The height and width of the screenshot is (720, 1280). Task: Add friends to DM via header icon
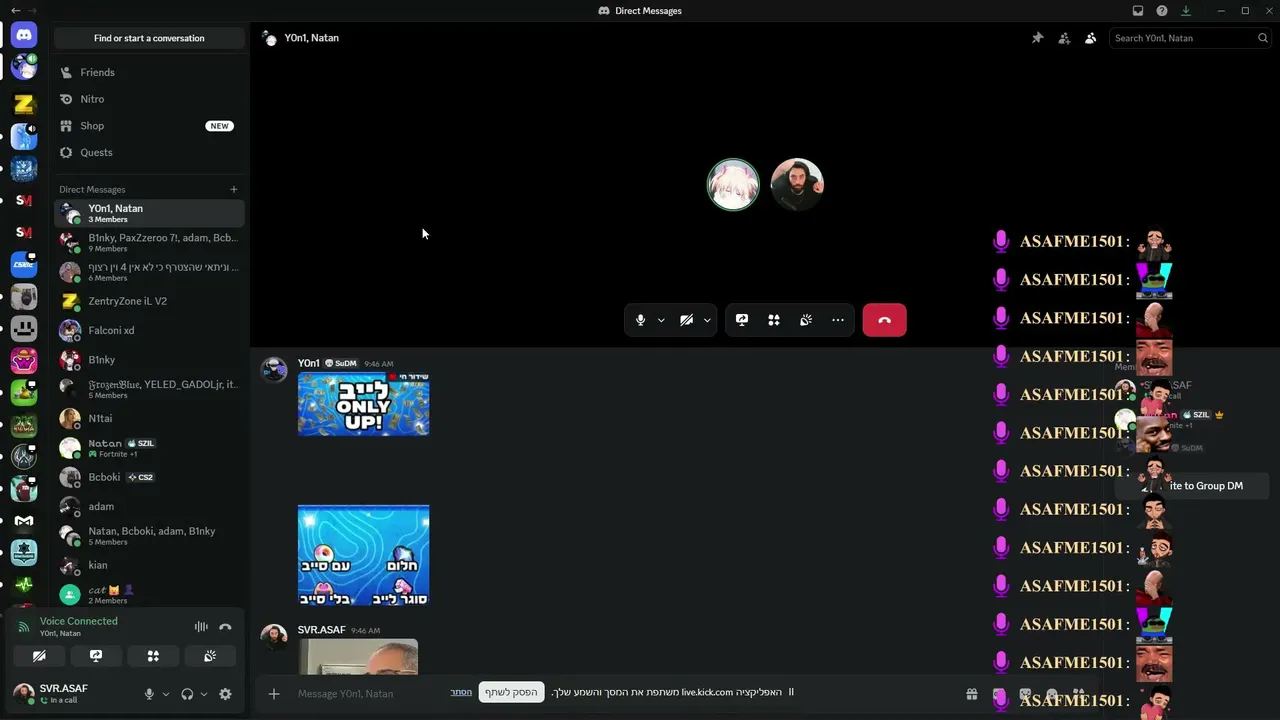click(1064, 38)
